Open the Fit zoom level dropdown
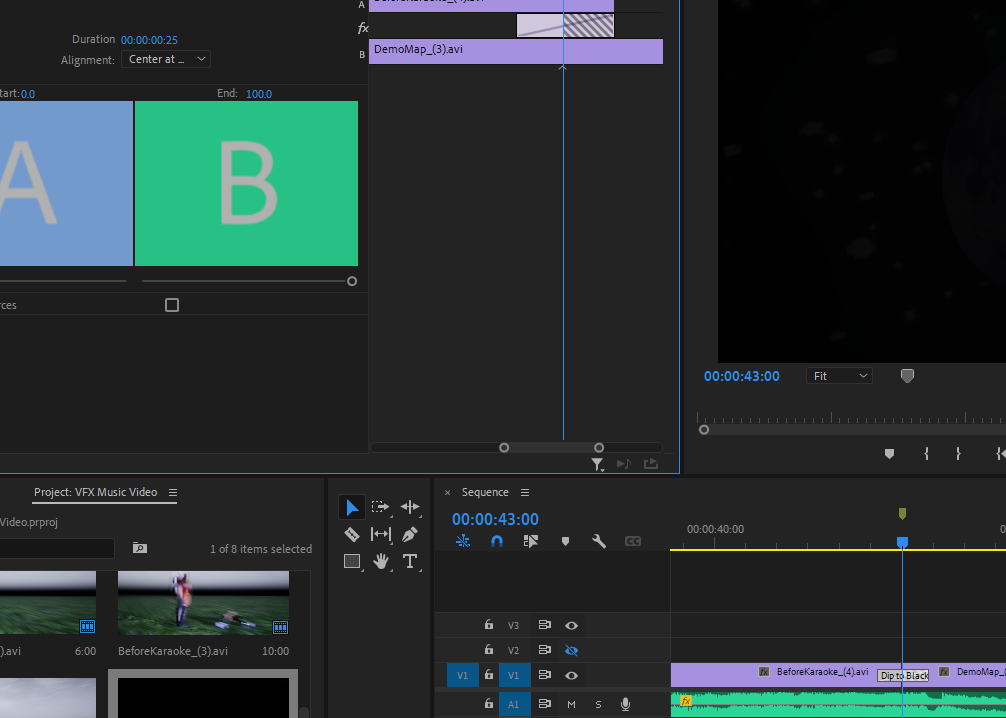This screenshot has width=1006, height=718. point(839,376)
